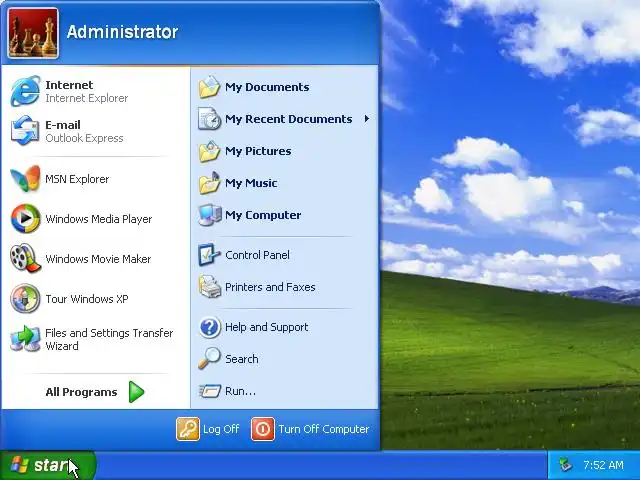The width and height of the screenshot is (640, 480).
Task: Click the 'Printers and Faxes' text label
Action: click(x=270, y=287)
